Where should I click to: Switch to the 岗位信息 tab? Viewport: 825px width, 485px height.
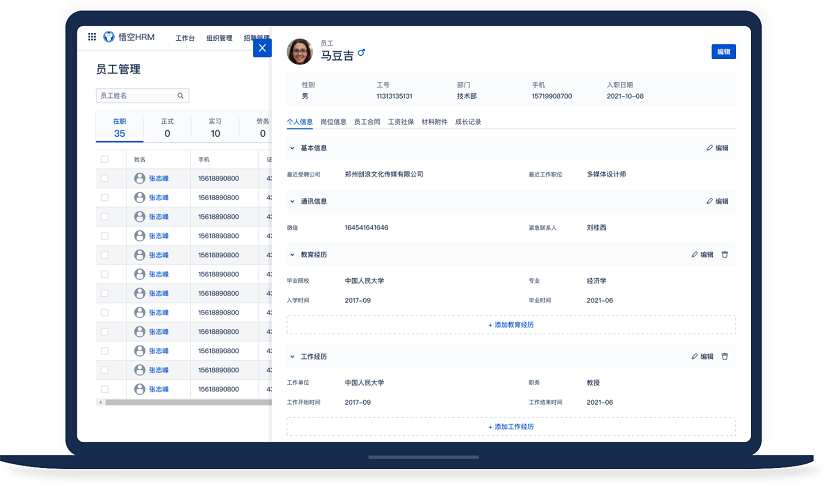pyautogui.click(x=333, y=122)
